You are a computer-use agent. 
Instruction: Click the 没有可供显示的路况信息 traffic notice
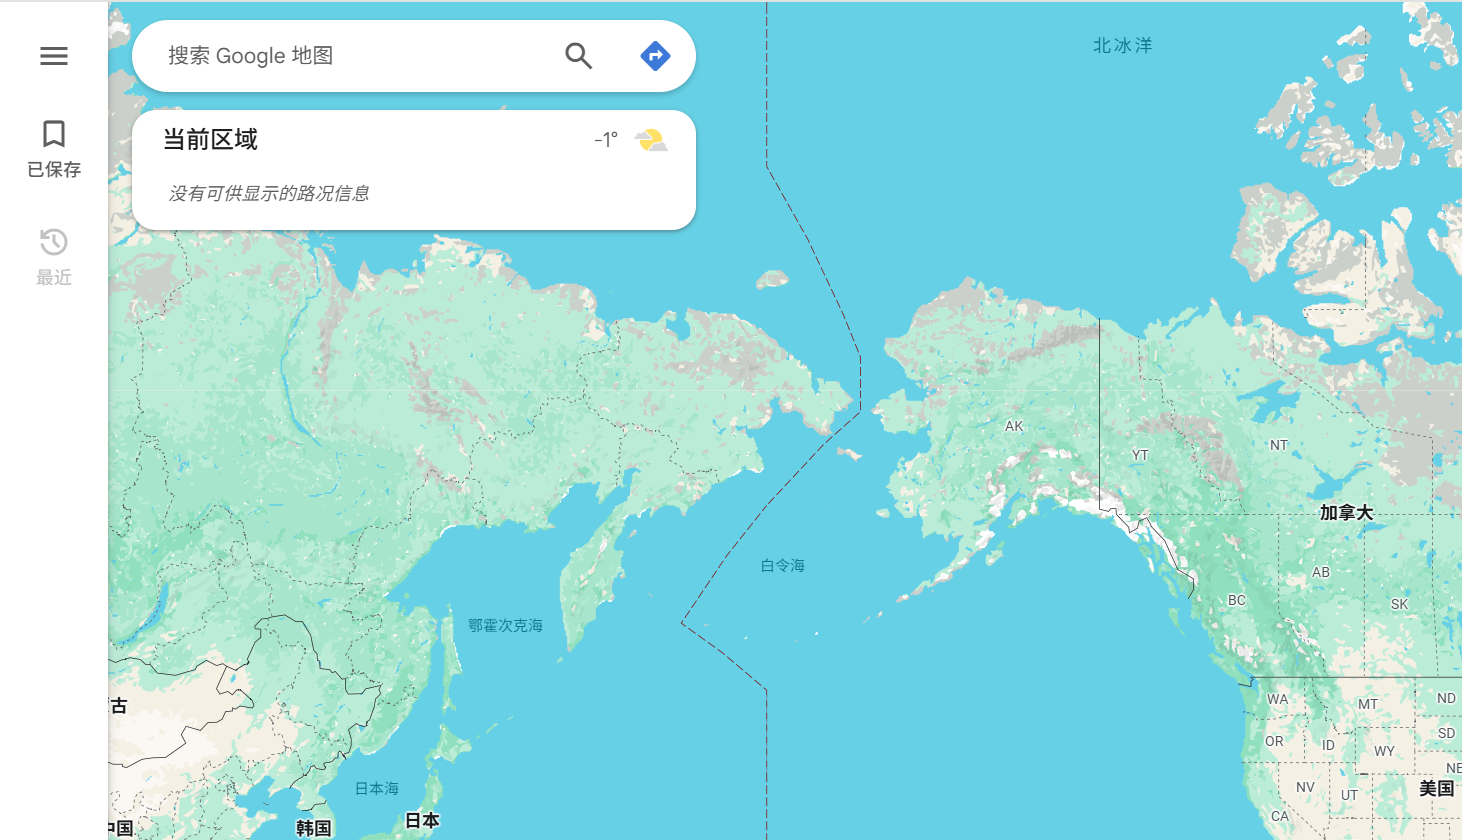click(269, 193)
